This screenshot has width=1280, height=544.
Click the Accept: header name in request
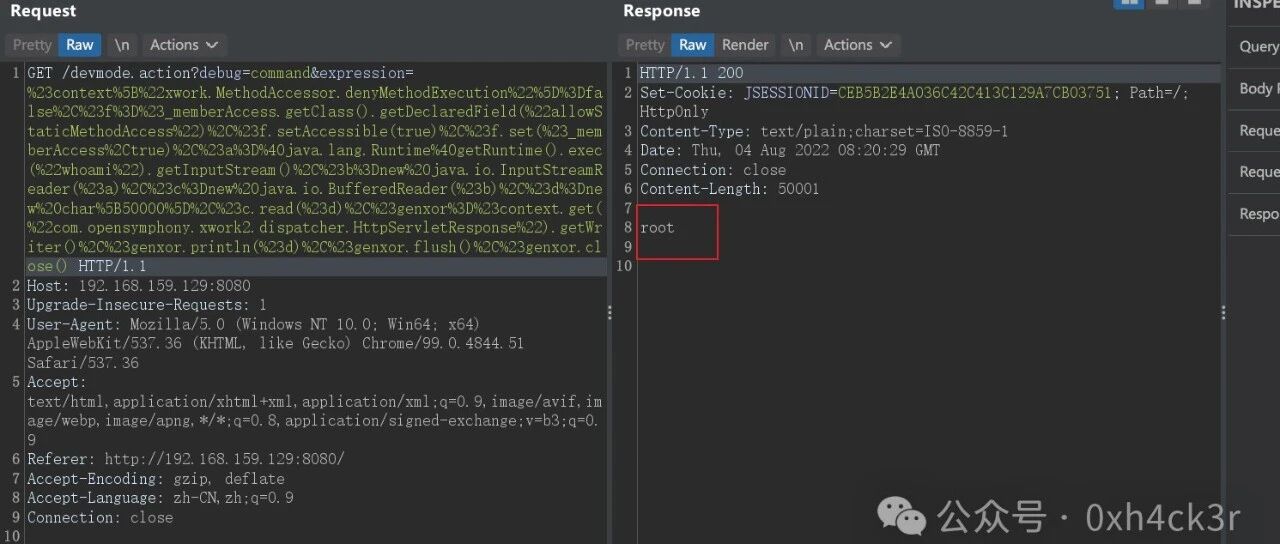coord(56,382)
